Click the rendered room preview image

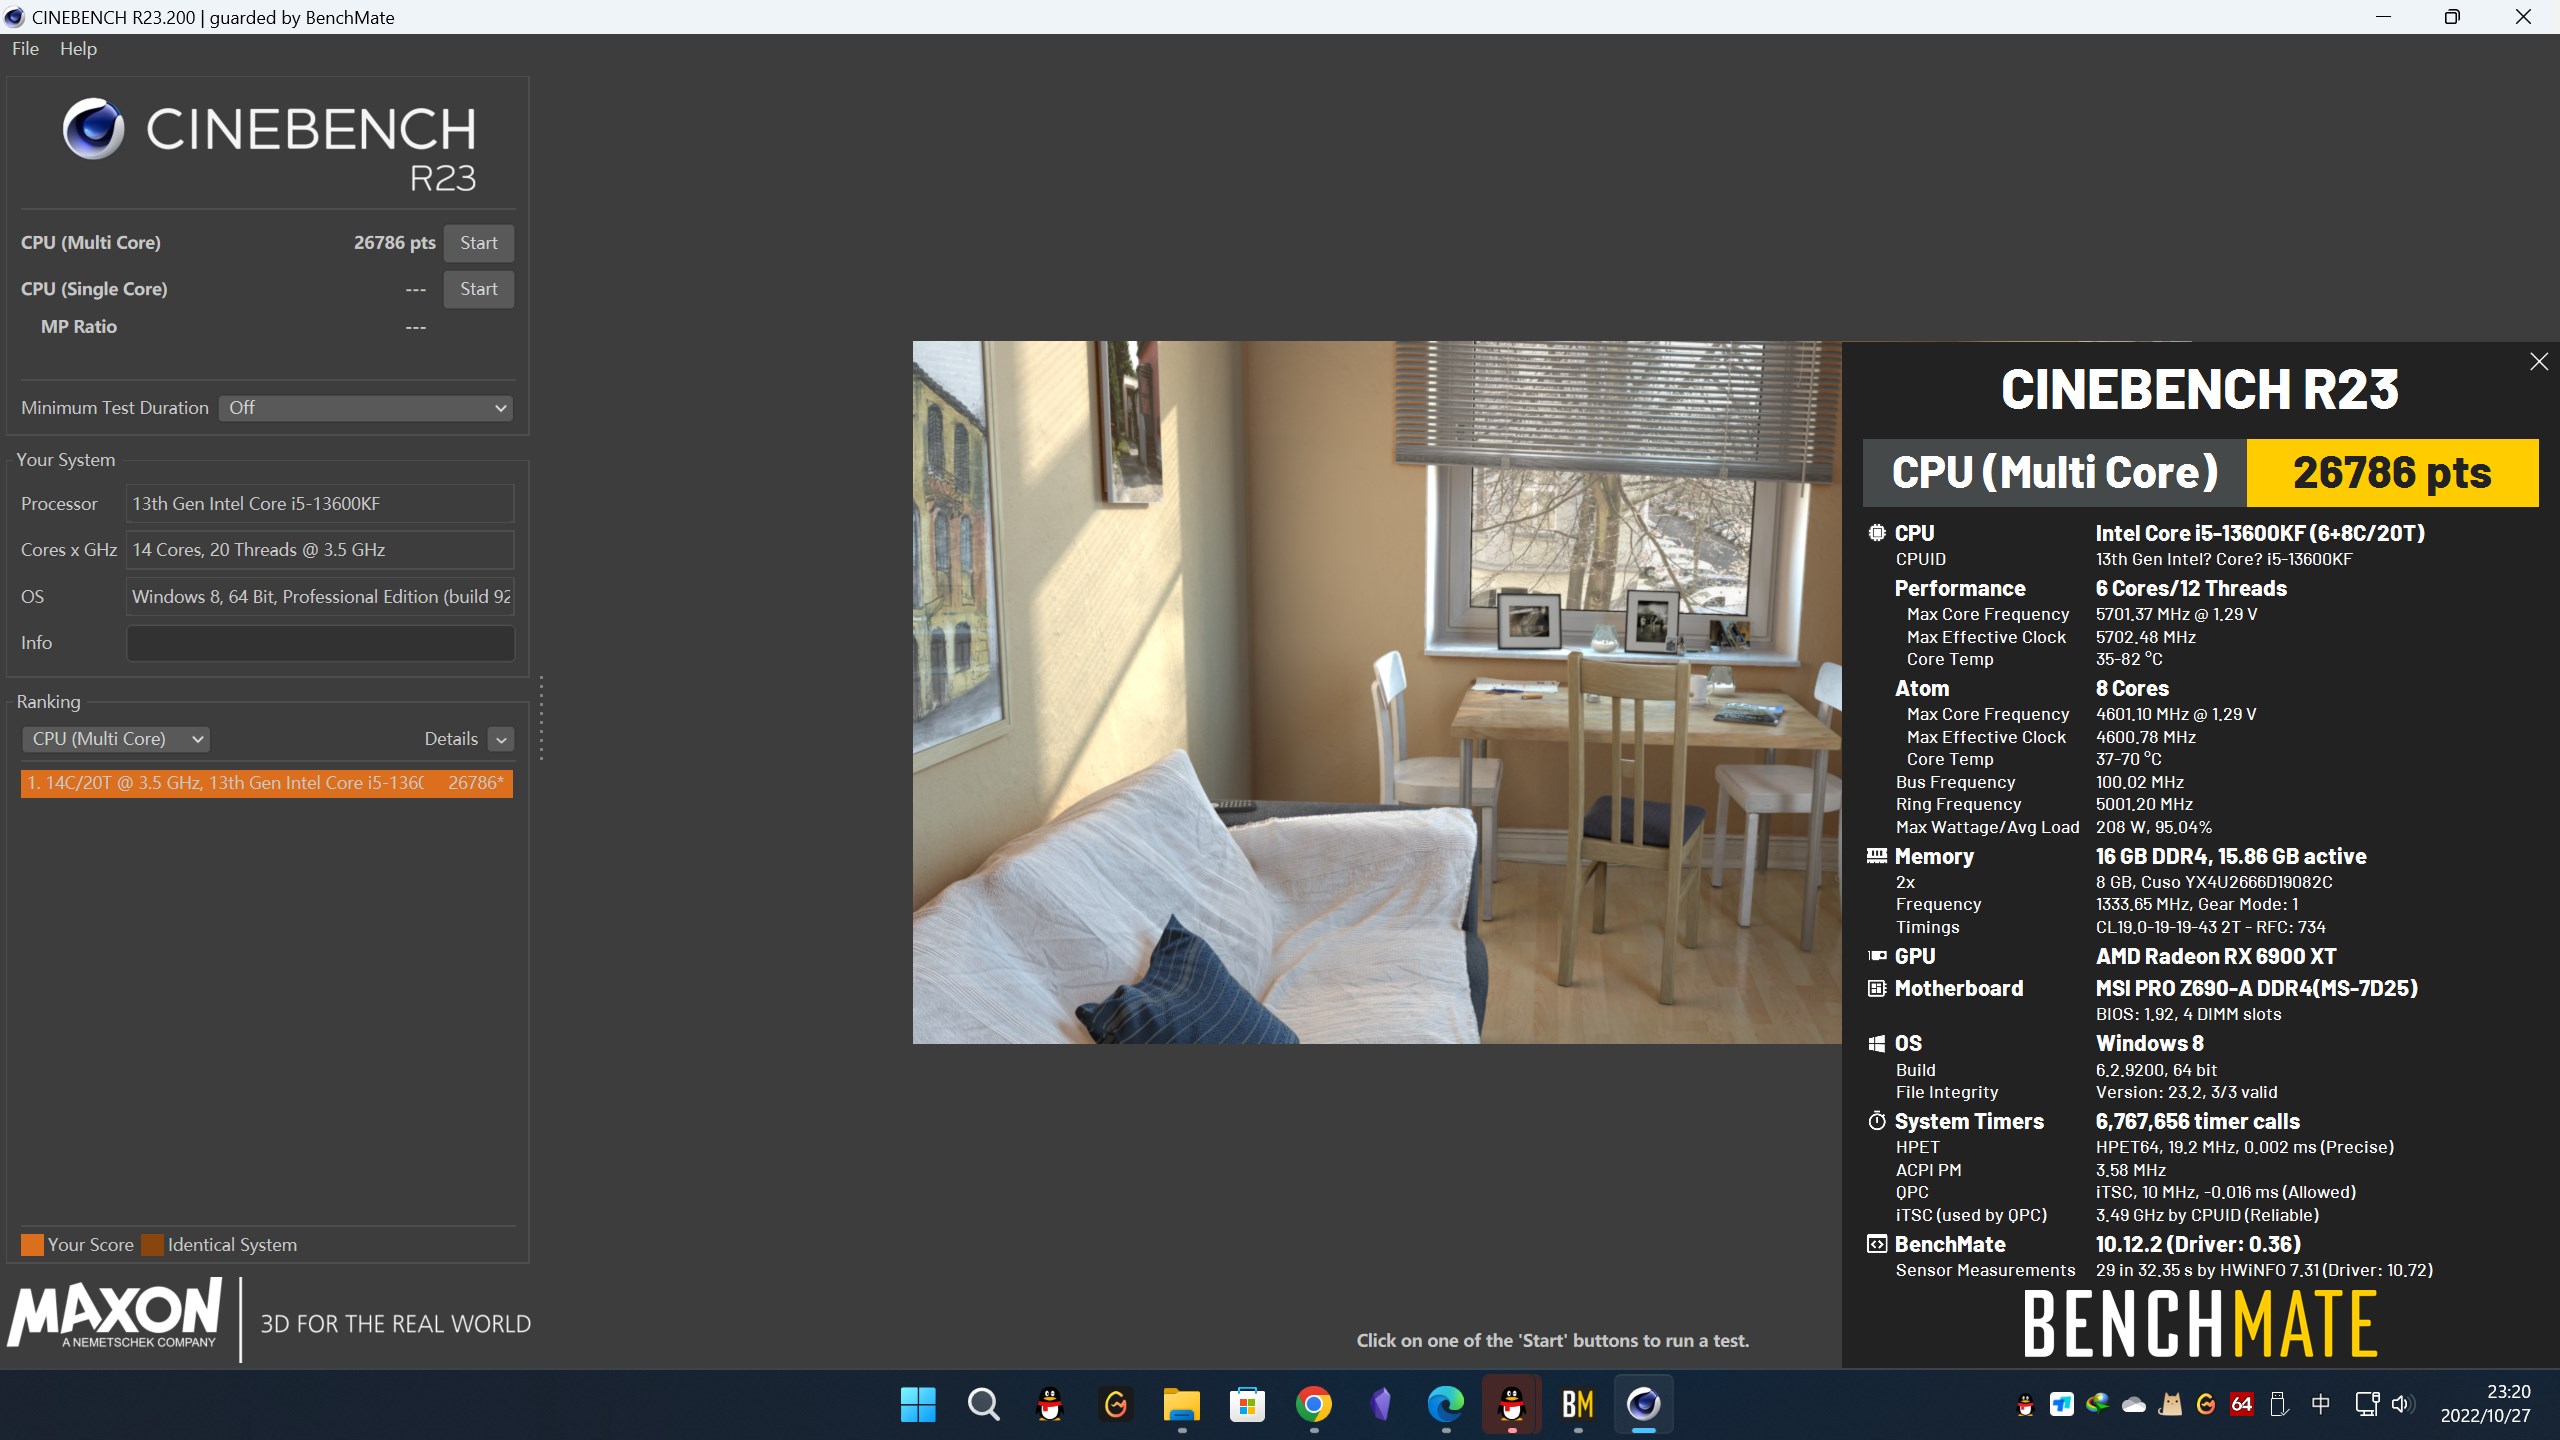[x=1377, y=692]
